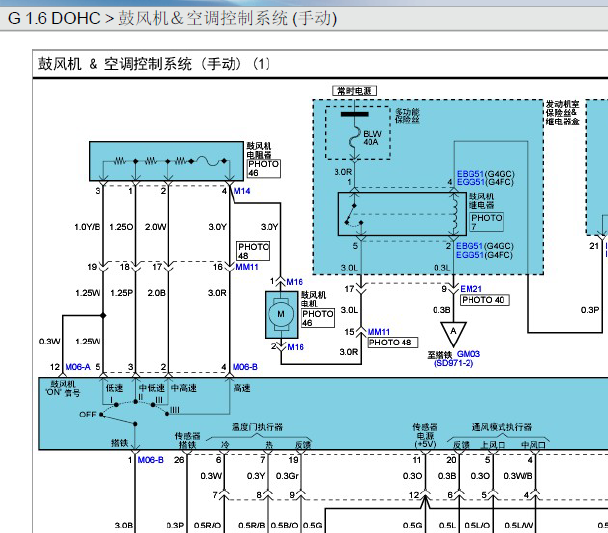608x533 pixels.
Task: Click the blower motor M symbol
Action: click(x=282, y=314)
